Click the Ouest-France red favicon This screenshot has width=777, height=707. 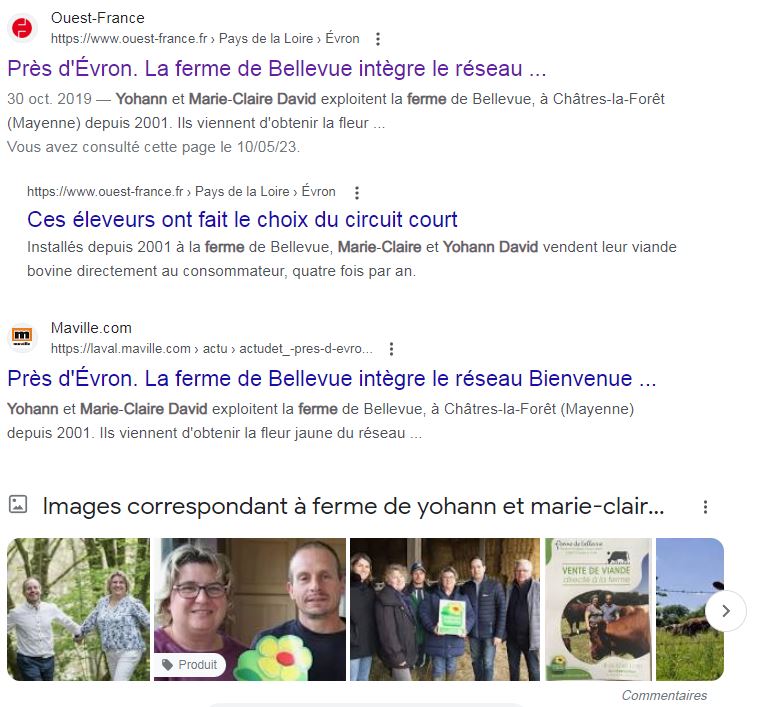pyautogui.click(x=22, y=28)
